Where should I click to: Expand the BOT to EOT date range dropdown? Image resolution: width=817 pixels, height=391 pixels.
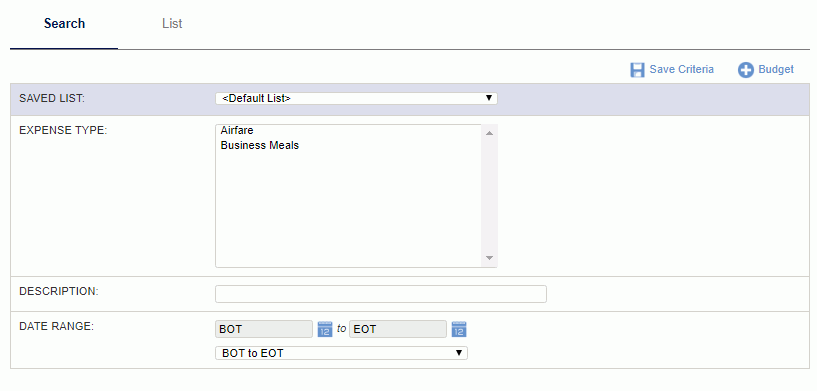coord(341,353)
